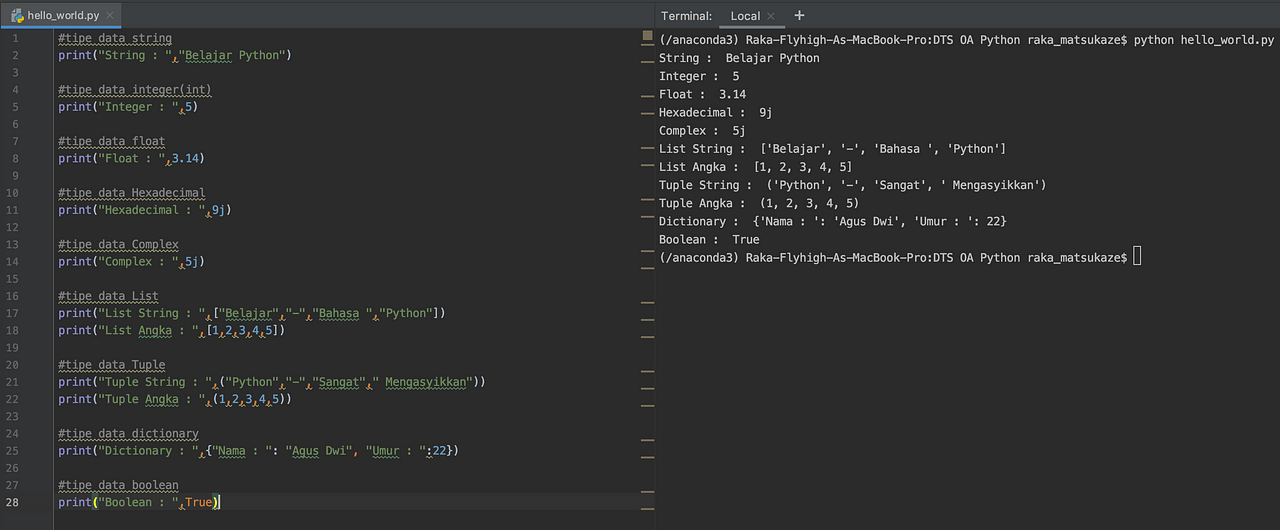Click terminal output 'String : Belajar Python'
Viewport: 1280px width, 530px height.
point(739,58)
